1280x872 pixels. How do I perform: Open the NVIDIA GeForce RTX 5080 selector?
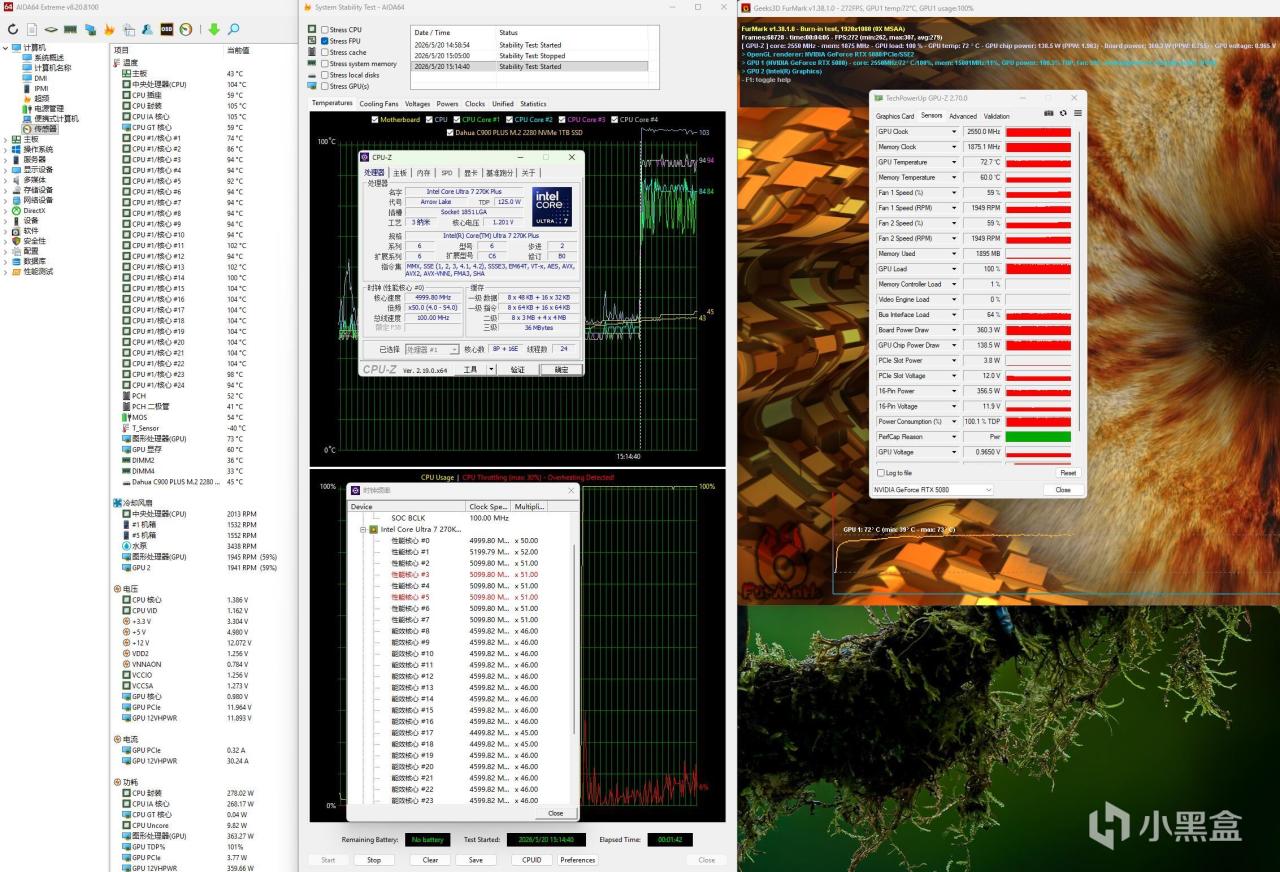[933, 490]
